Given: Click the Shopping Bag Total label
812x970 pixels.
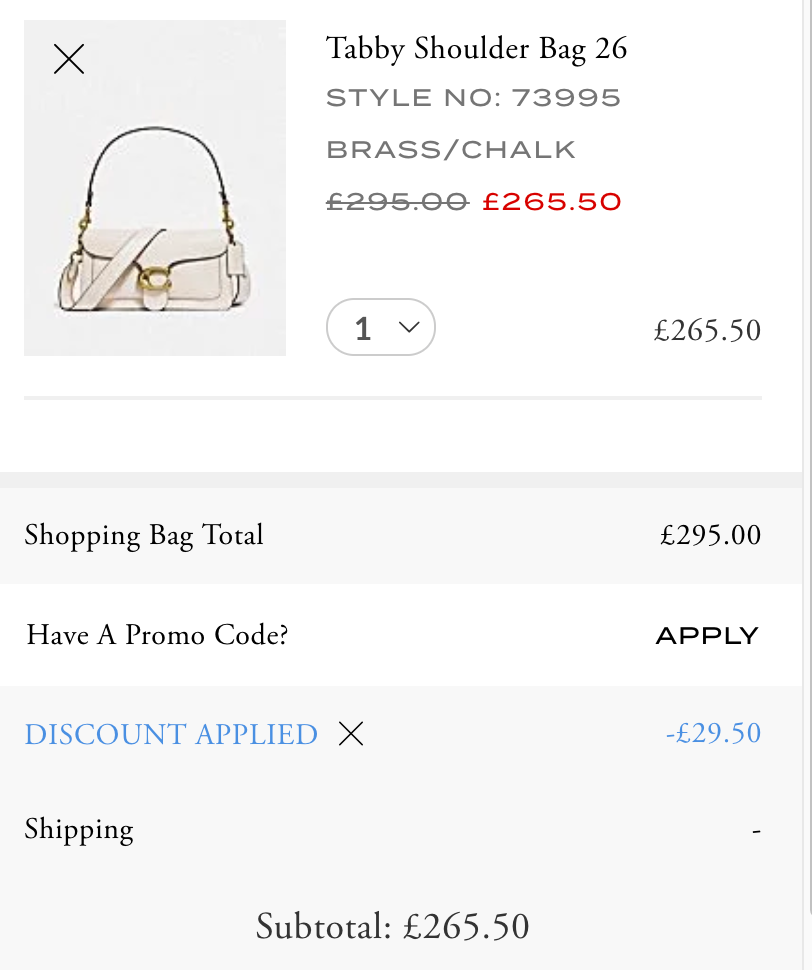Looking at the screenshot, I should (x=143, y=536).
